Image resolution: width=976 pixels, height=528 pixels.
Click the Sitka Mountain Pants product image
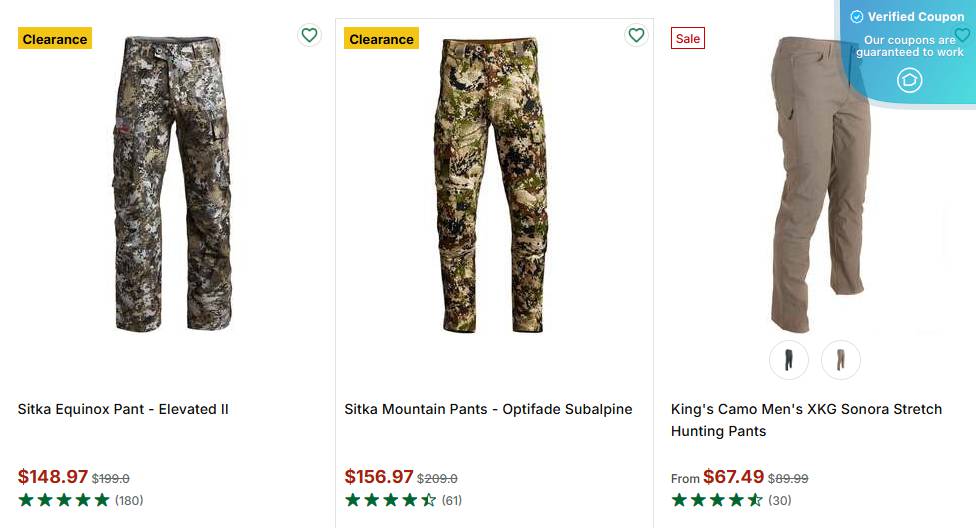(x=492, y=185)
